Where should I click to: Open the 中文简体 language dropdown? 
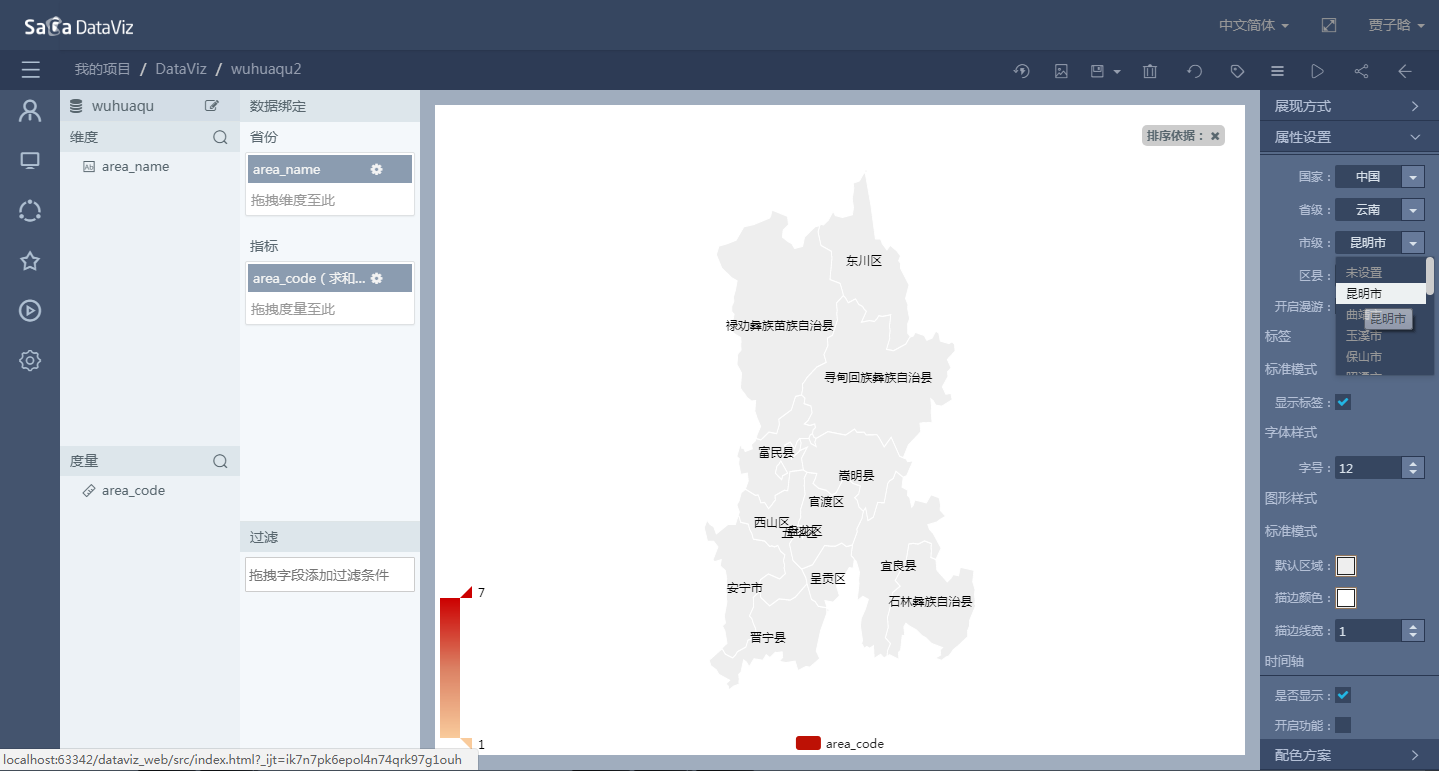point(1253,25)
